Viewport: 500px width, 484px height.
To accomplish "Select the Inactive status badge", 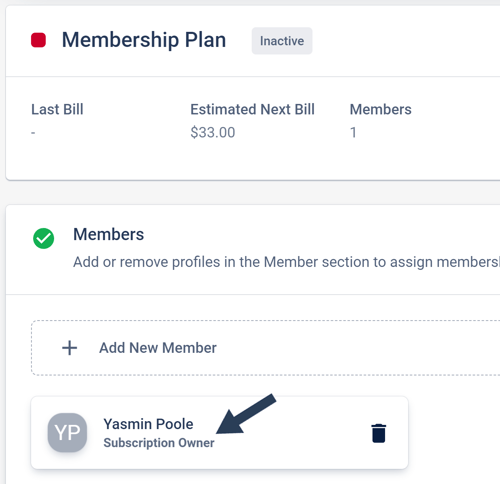I will pyautogui.click(x=282, y=41).
